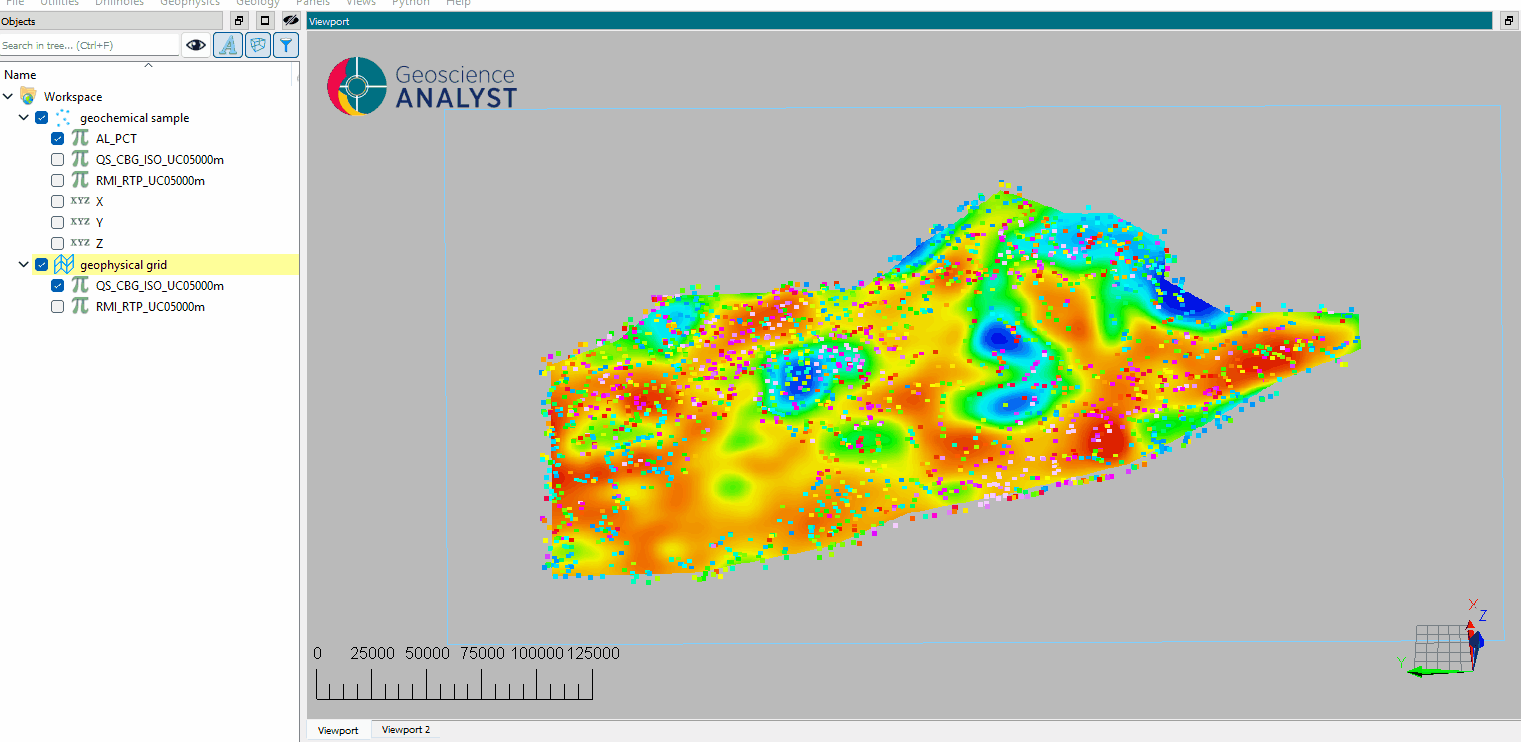Click the Search in tree field

[88, 46]
